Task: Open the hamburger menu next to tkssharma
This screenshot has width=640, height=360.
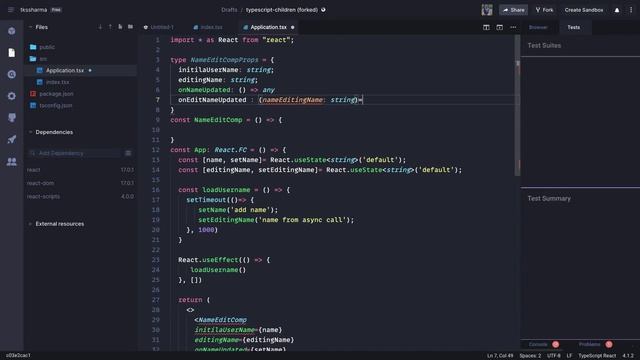Action: 11,10
